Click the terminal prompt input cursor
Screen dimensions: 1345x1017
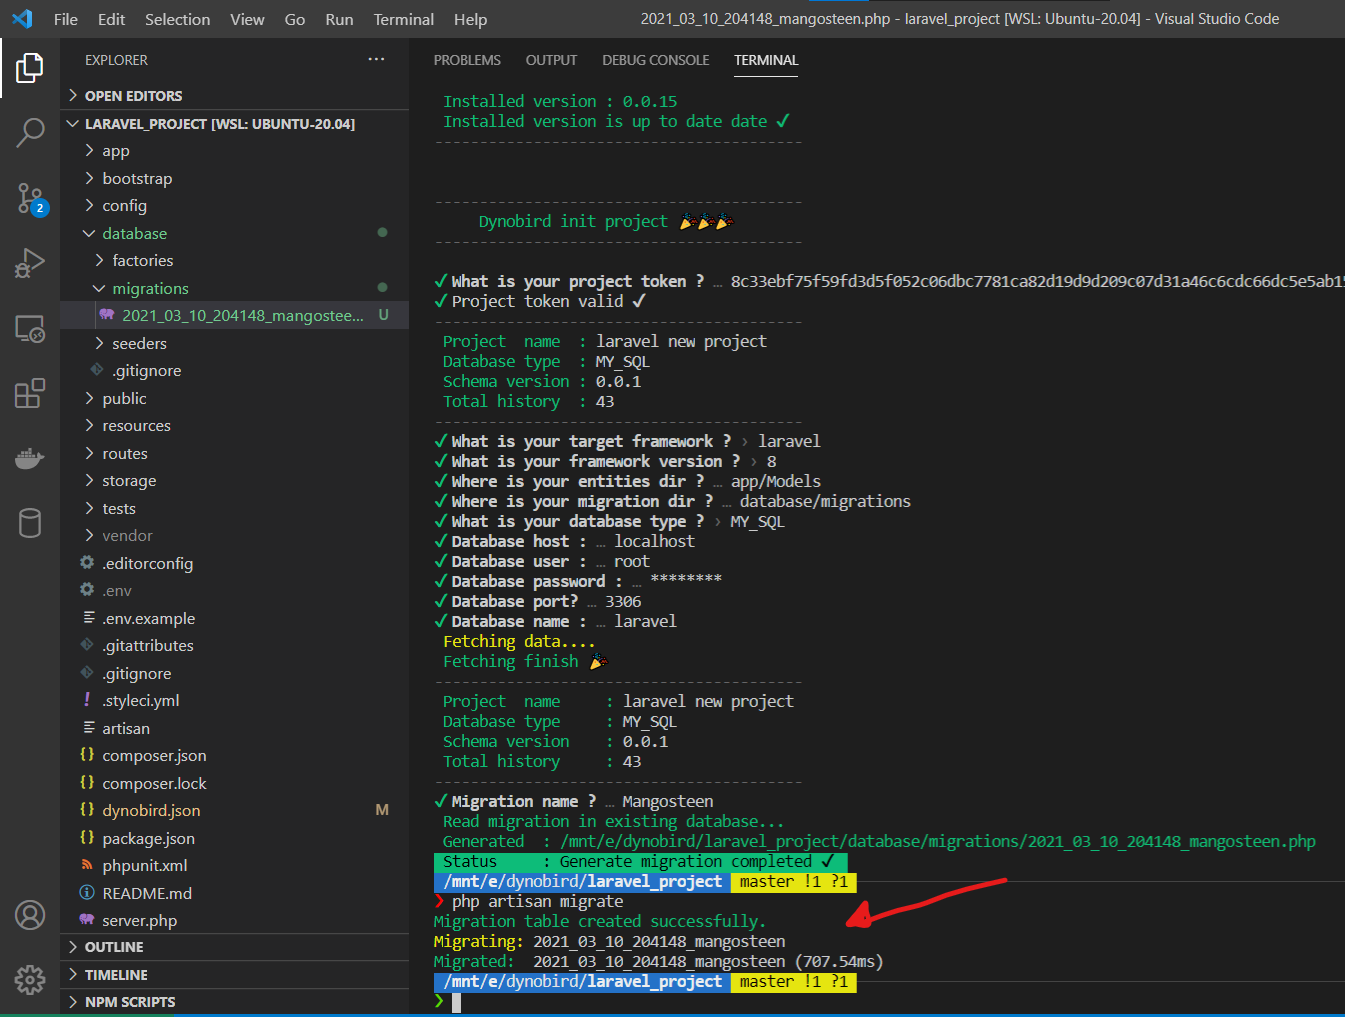[x=456, y=1002]
